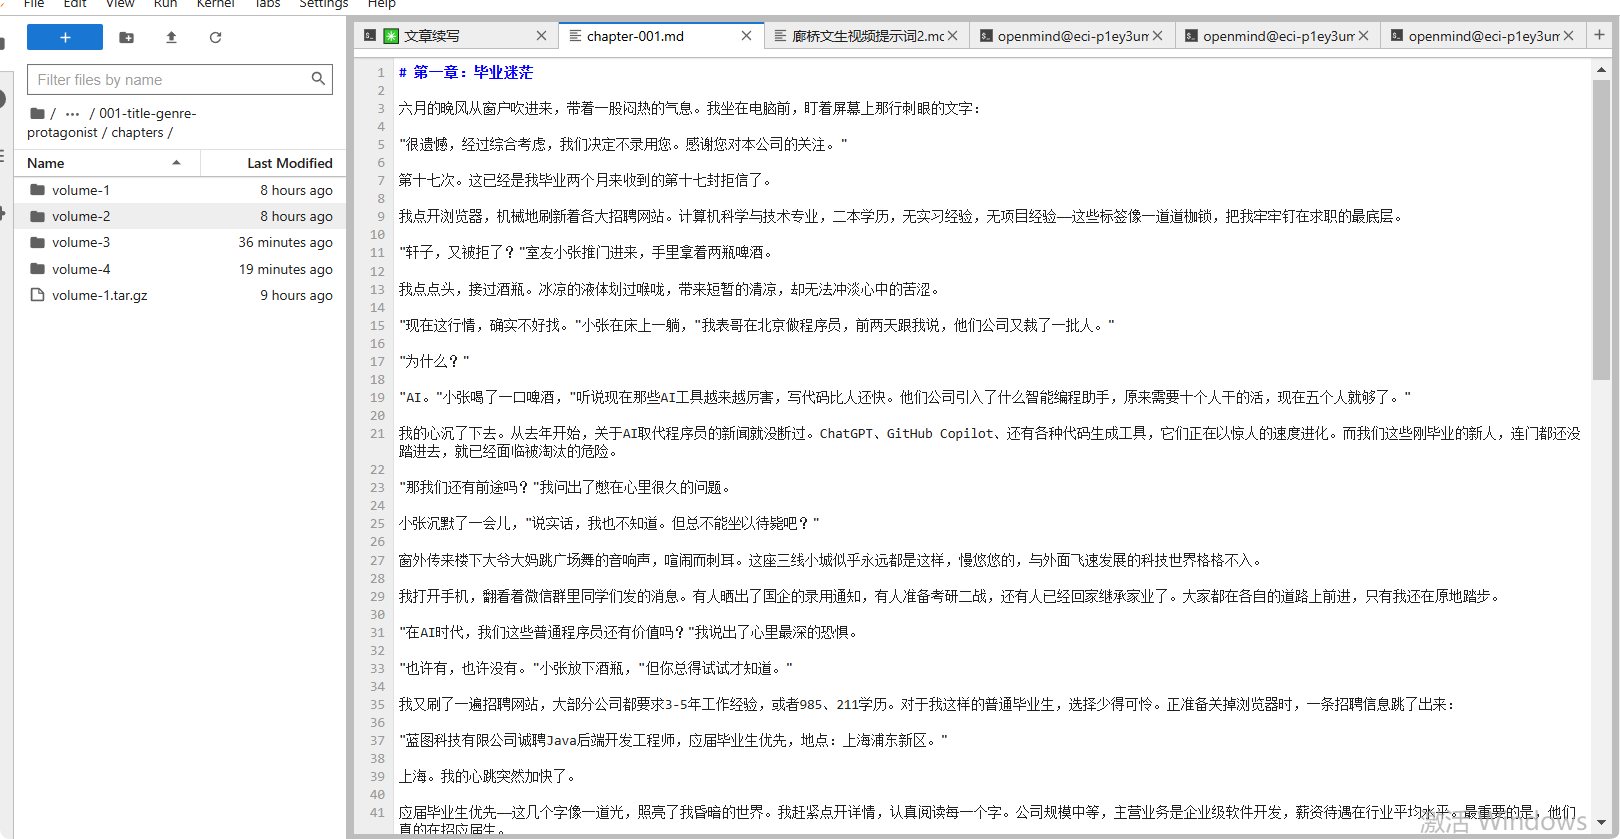Screen dimensions: 1620x839
Task: Open the volume-4 folder
Action: [x=180, y=269]
